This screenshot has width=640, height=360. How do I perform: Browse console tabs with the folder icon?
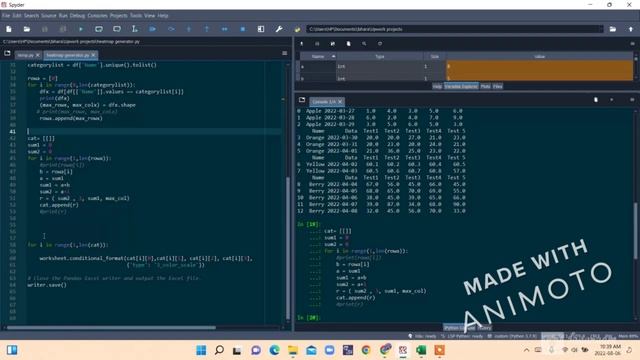(302, 100)
